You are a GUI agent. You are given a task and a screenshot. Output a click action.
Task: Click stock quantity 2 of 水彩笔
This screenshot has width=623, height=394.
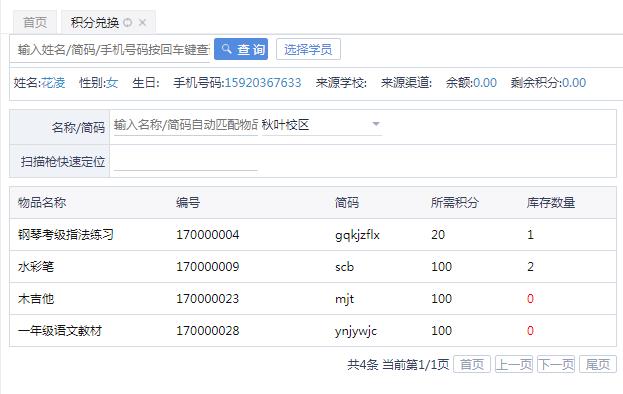[x=530, y=267]
